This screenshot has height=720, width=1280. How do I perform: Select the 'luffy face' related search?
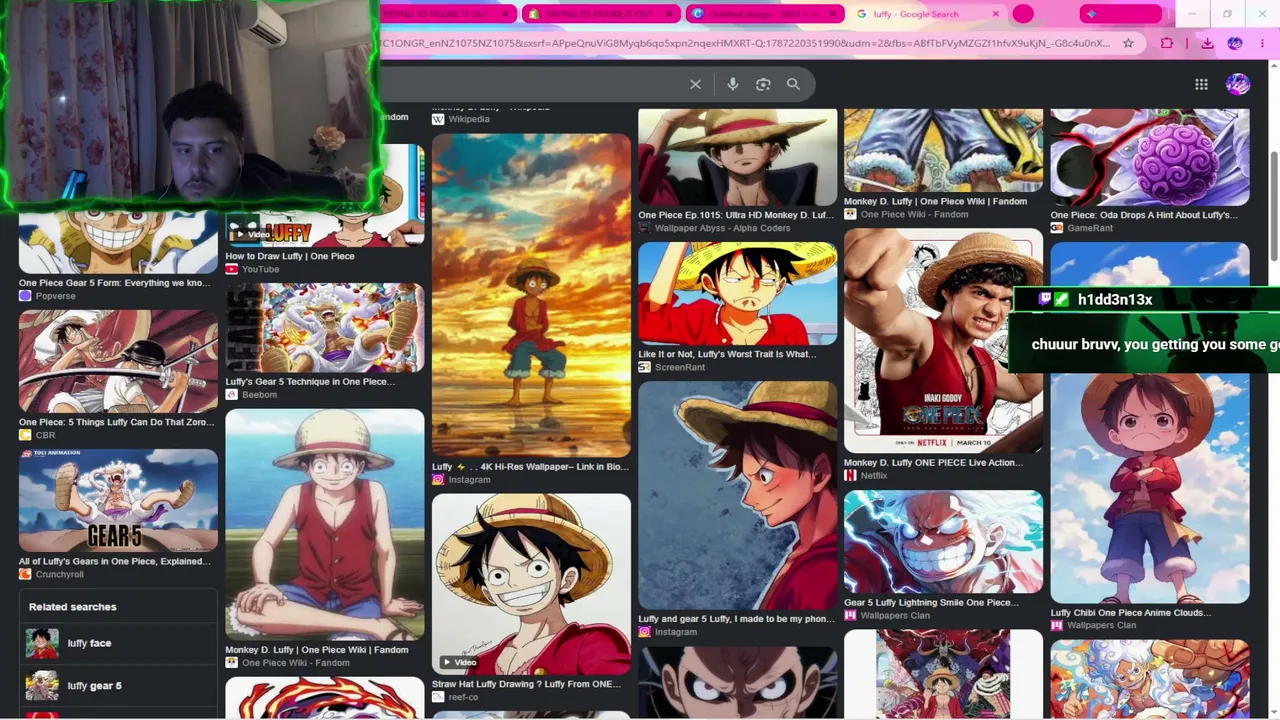pyautogui.click(x=118, y=643)
